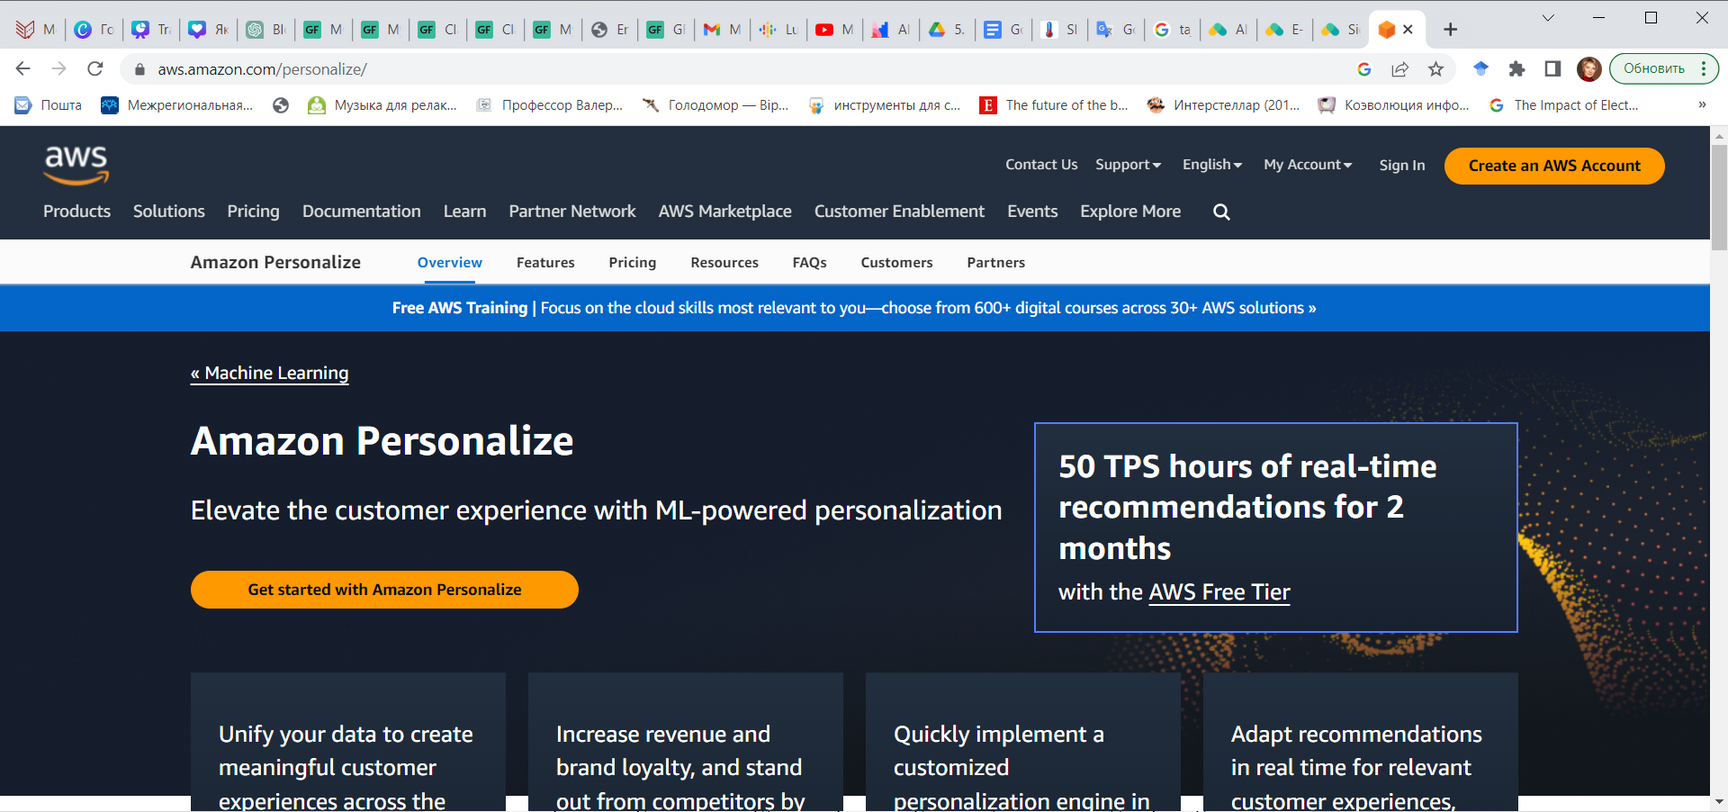1728x812 pixels.
Task: Open Chrome's three-dot menu
Action: pyautogui.click(x=1703, y=69)
